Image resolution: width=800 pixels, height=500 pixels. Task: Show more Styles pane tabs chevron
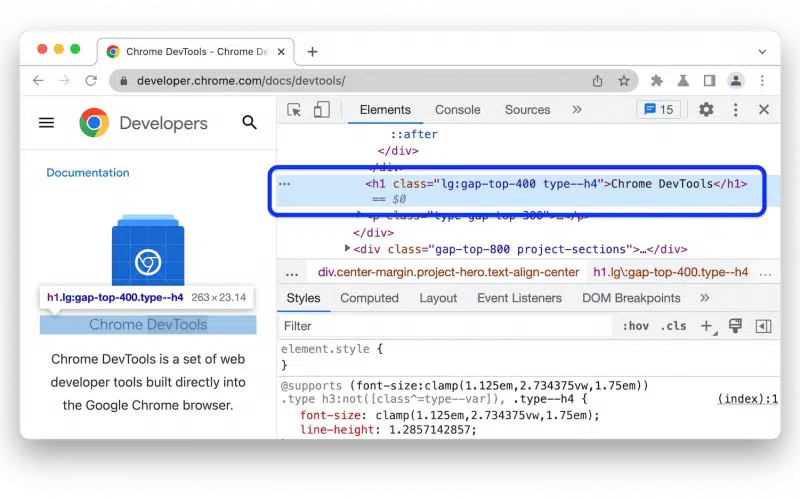pos(704,298)
